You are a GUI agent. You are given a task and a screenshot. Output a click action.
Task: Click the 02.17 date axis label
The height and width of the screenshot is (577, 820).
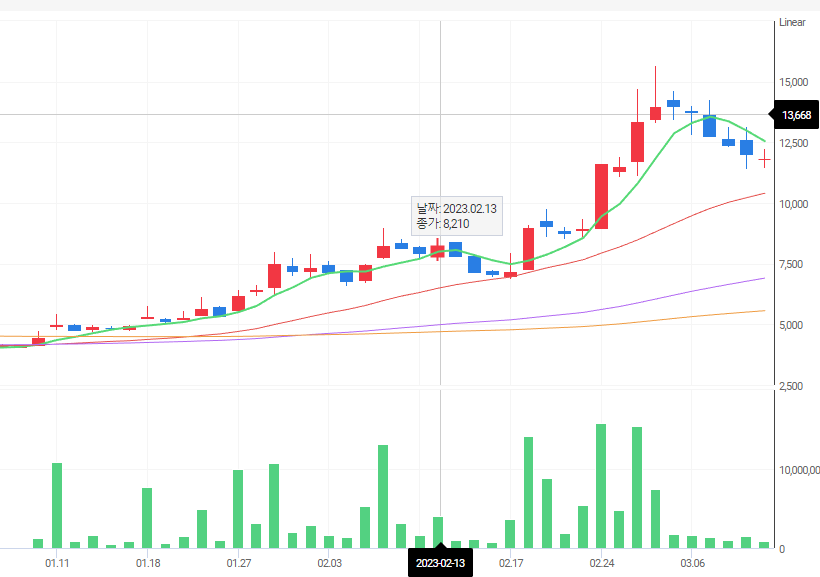[511, 563]
